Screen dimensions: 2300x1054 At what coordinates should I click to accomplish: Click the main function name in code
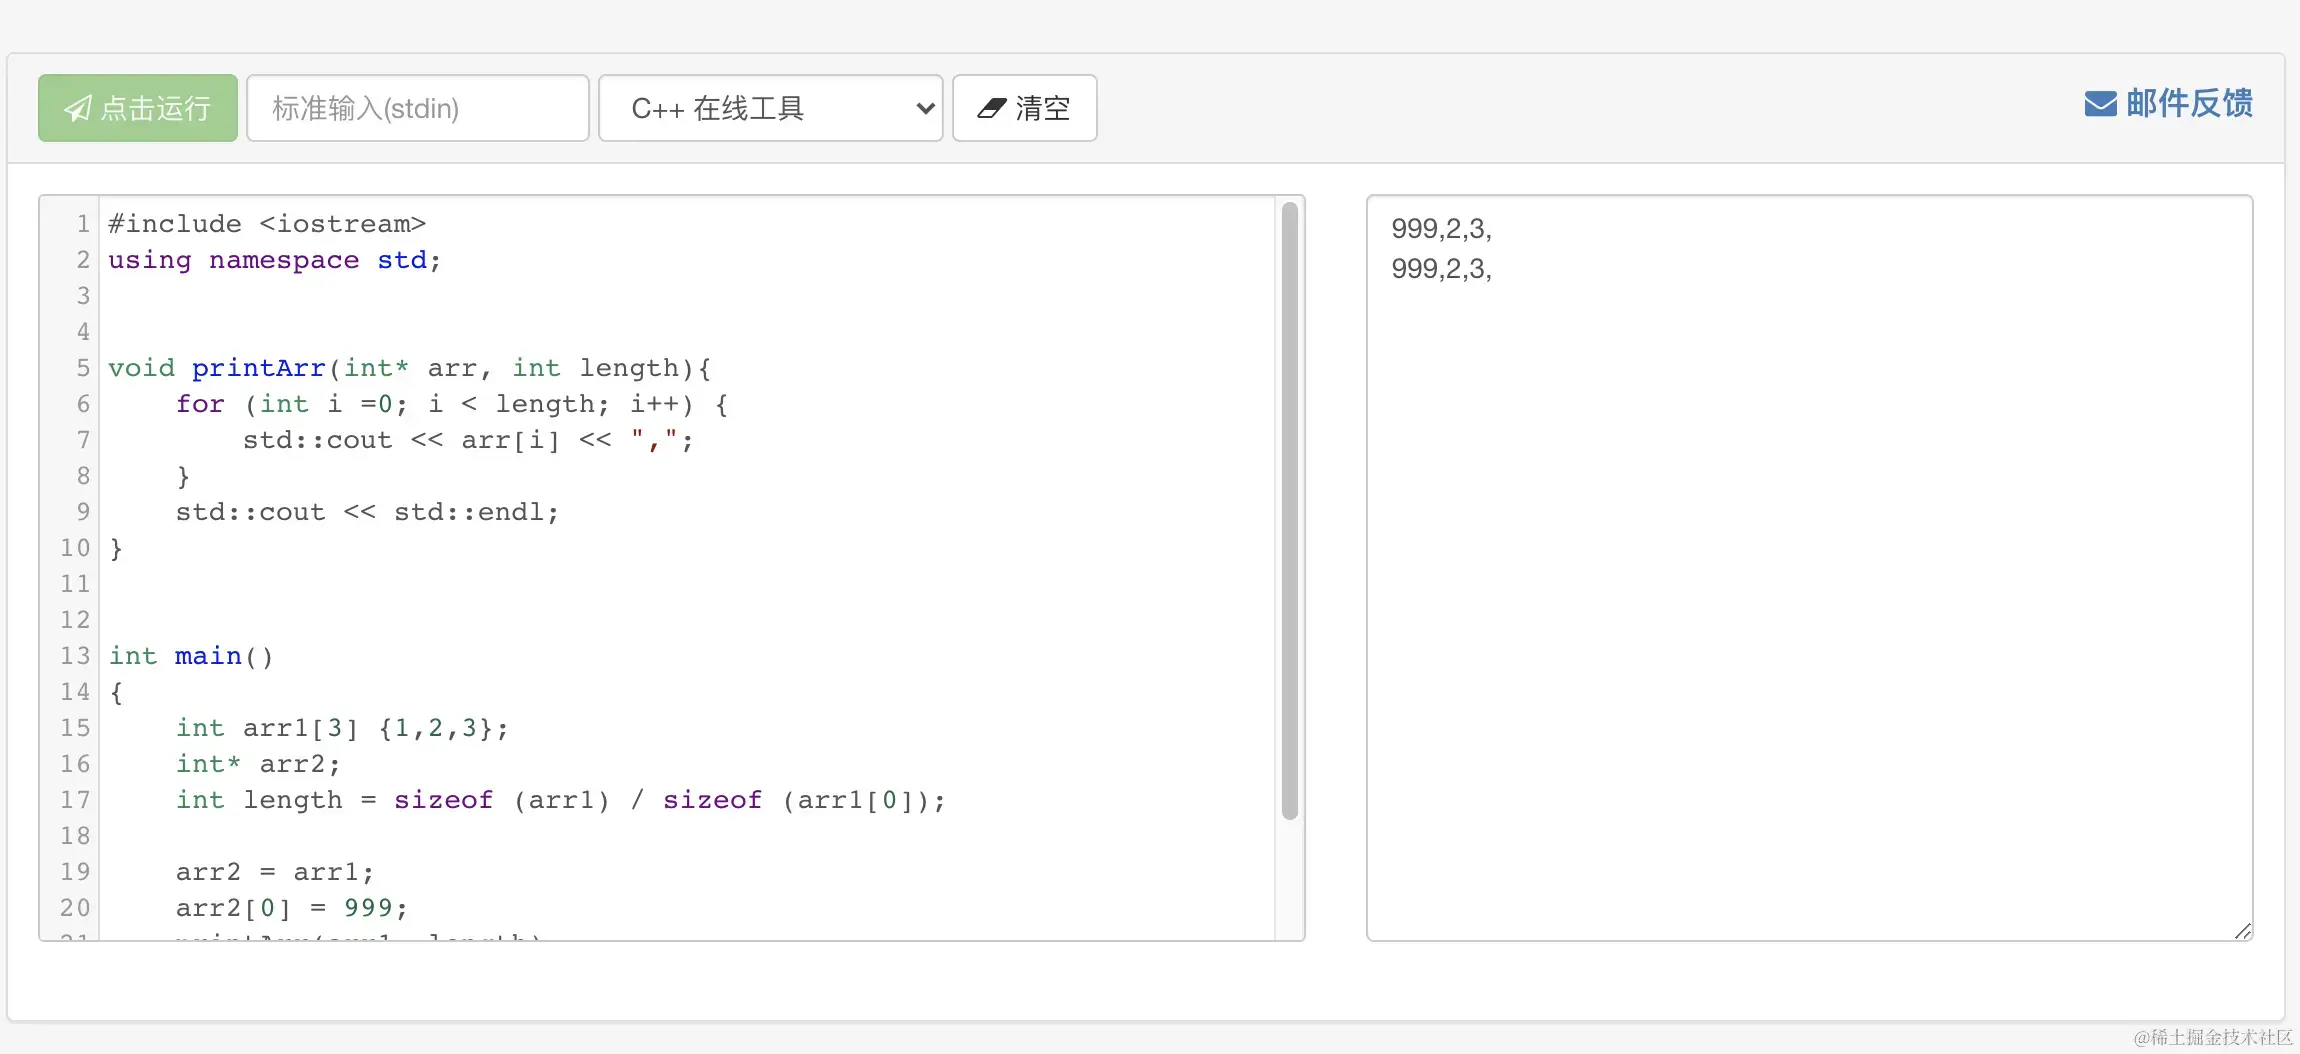click(208, 656)
